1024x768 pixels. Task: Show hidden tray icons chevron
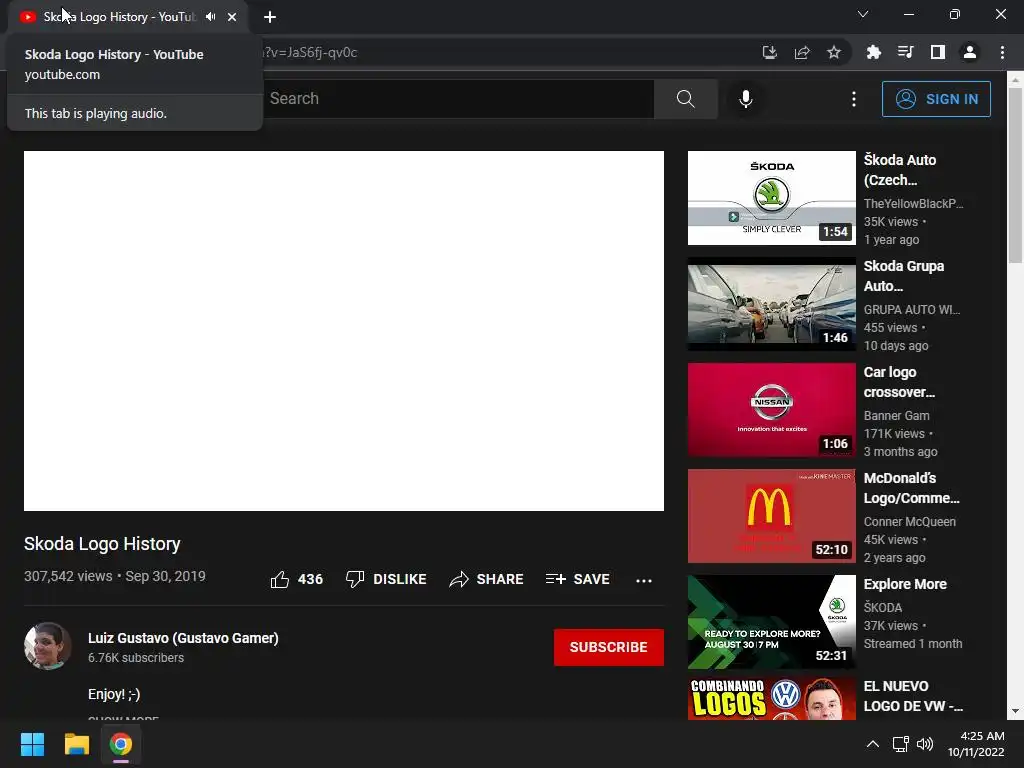(x=872, y=744)
